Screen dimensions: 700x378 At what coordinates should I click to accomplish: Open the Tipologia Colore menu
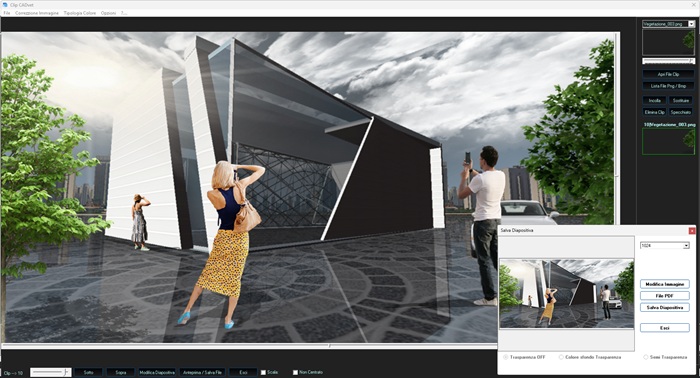79,13
